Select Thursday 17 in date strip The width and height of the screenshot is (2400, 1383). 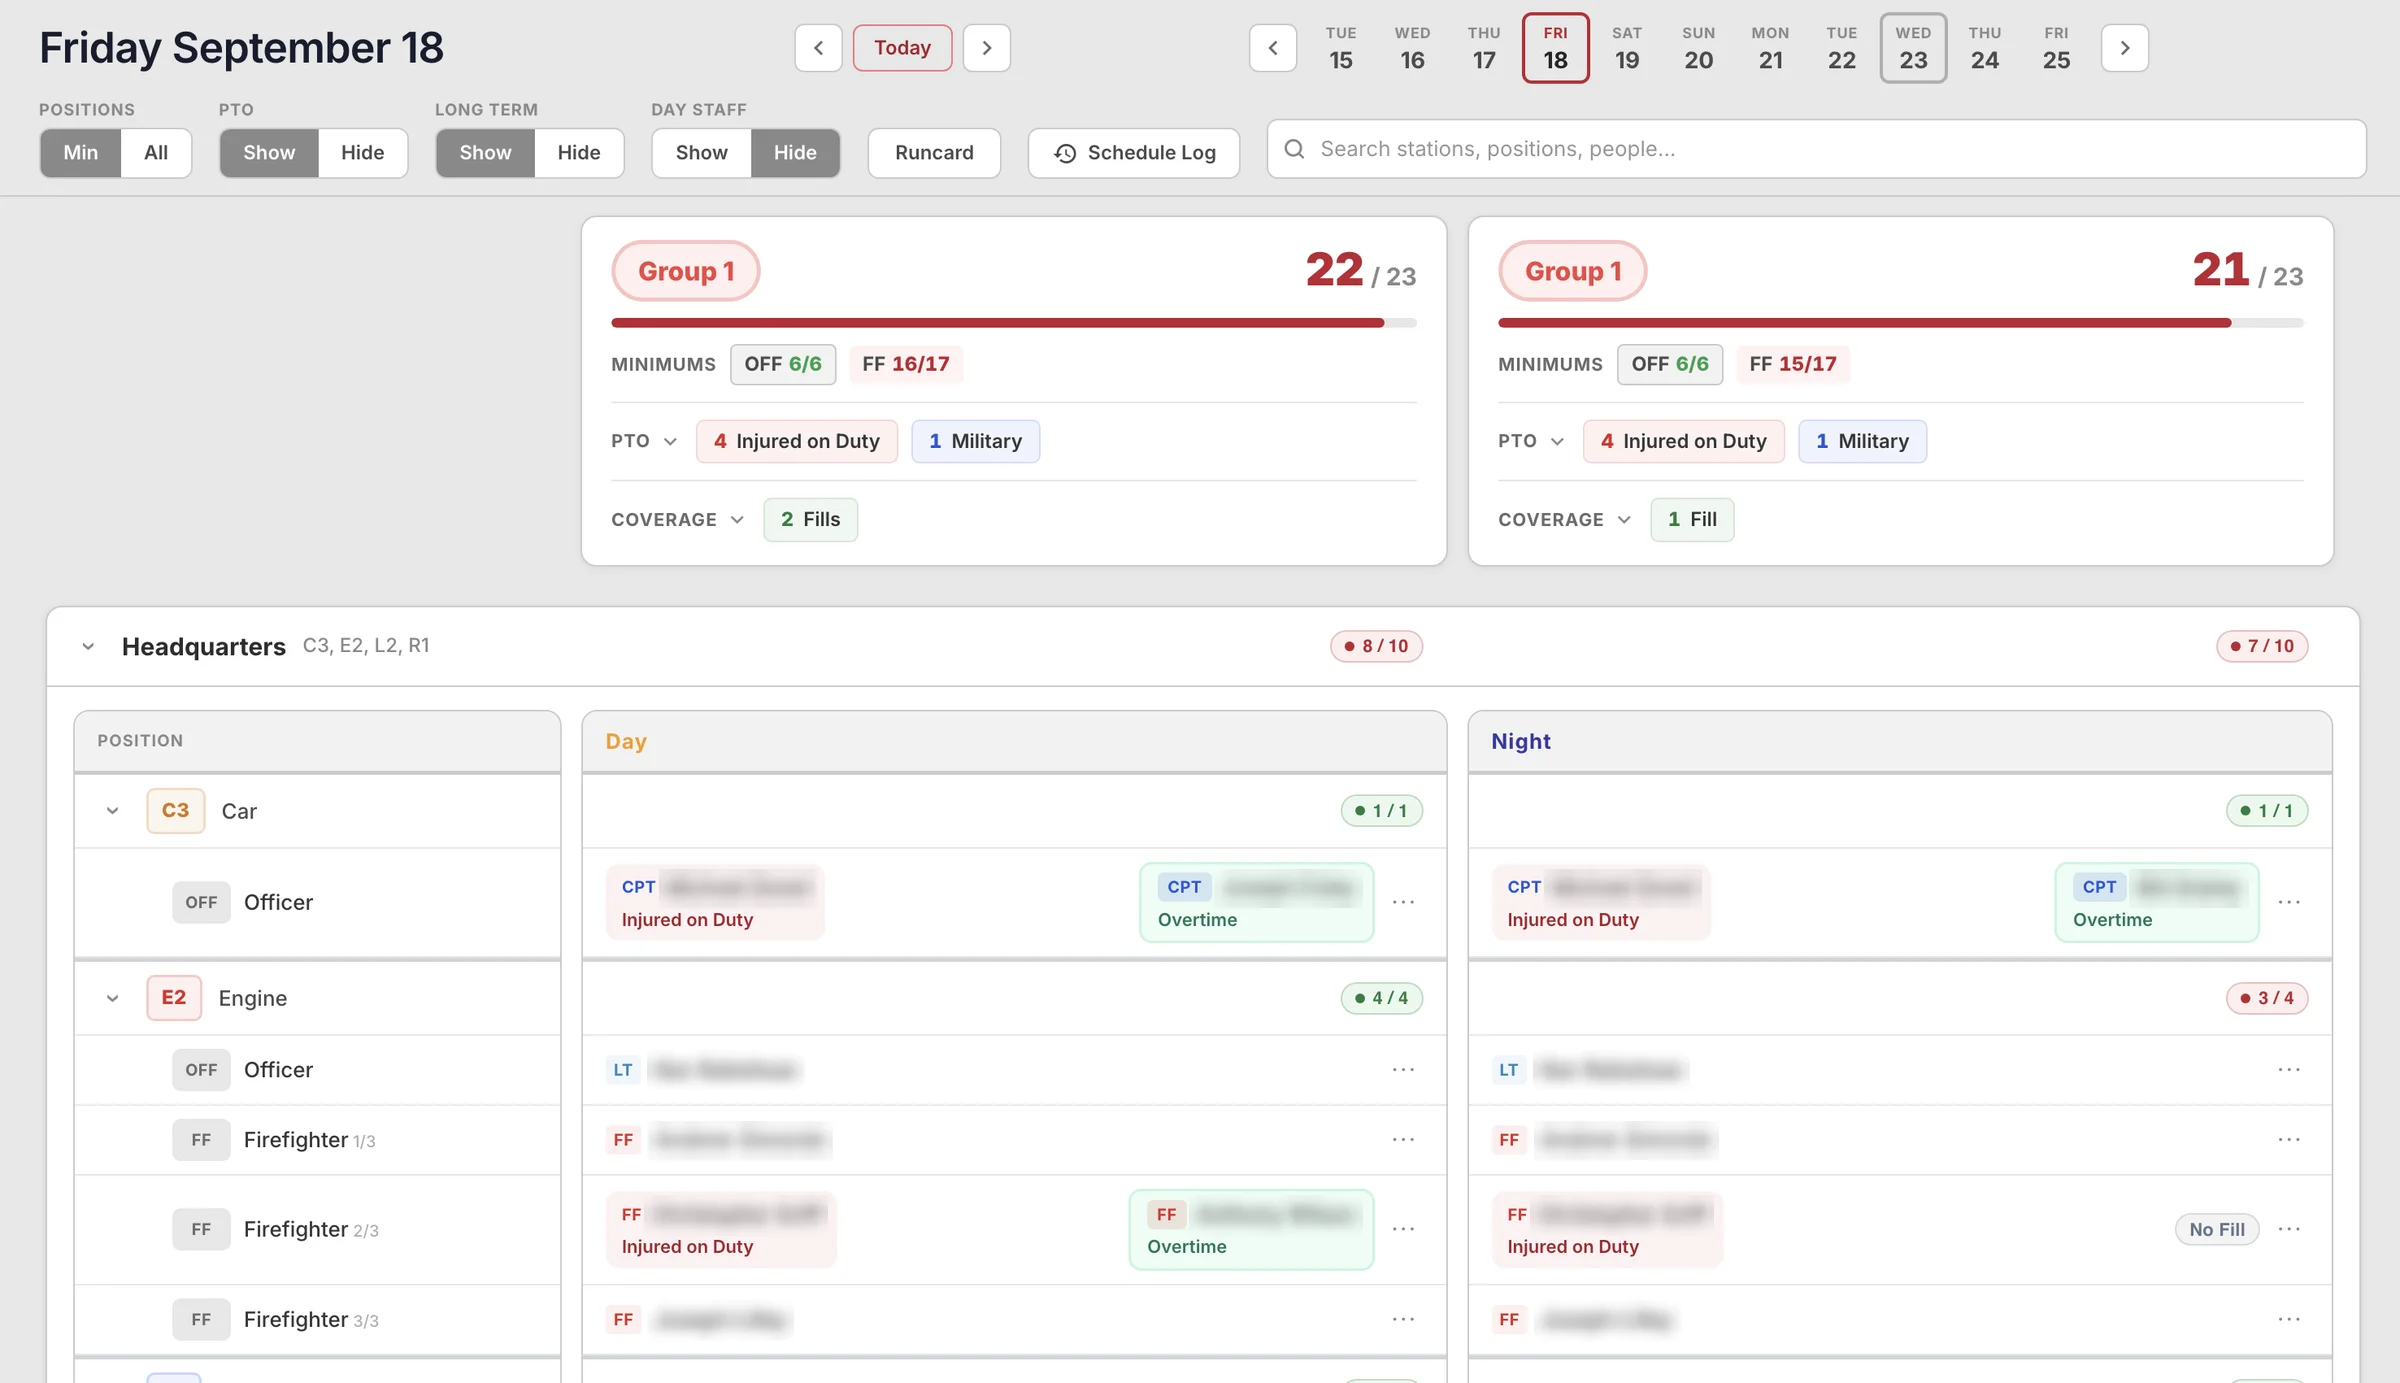pyautogui.click(x=1484, y=48)
